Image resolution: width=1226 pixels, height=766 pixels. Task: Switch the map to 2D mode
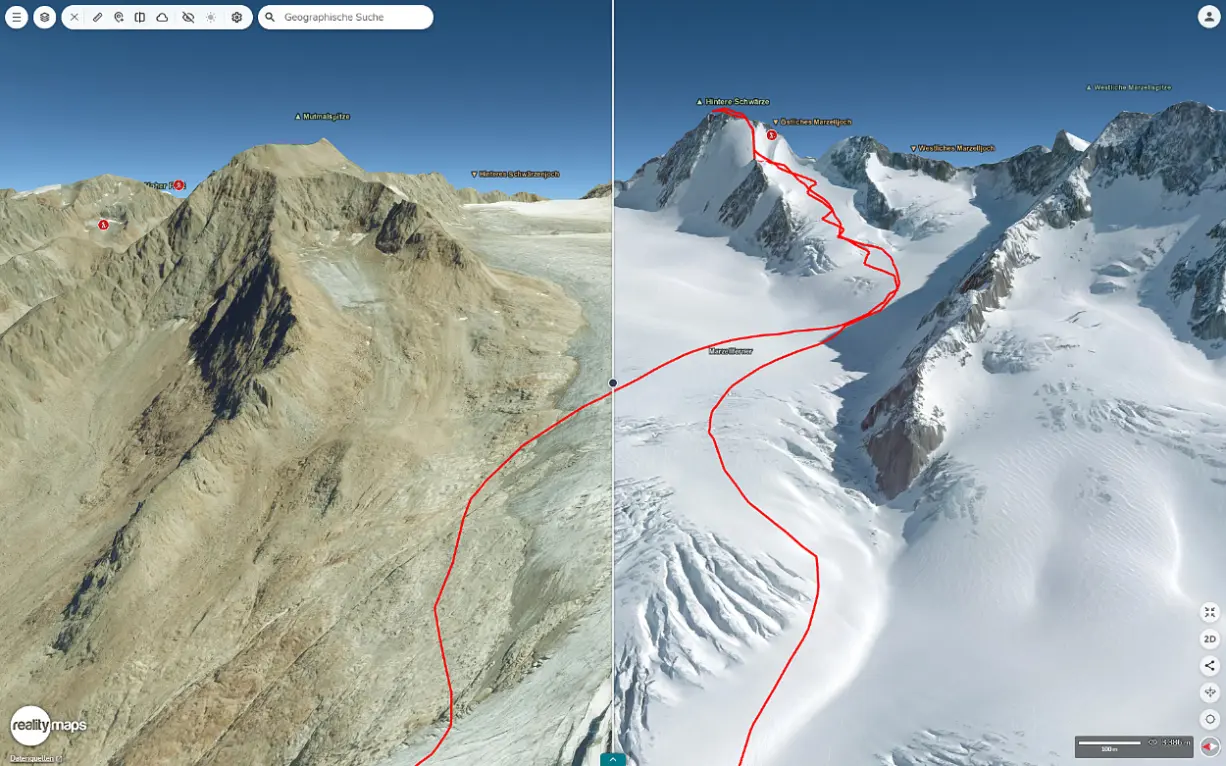pos(1210,639)
